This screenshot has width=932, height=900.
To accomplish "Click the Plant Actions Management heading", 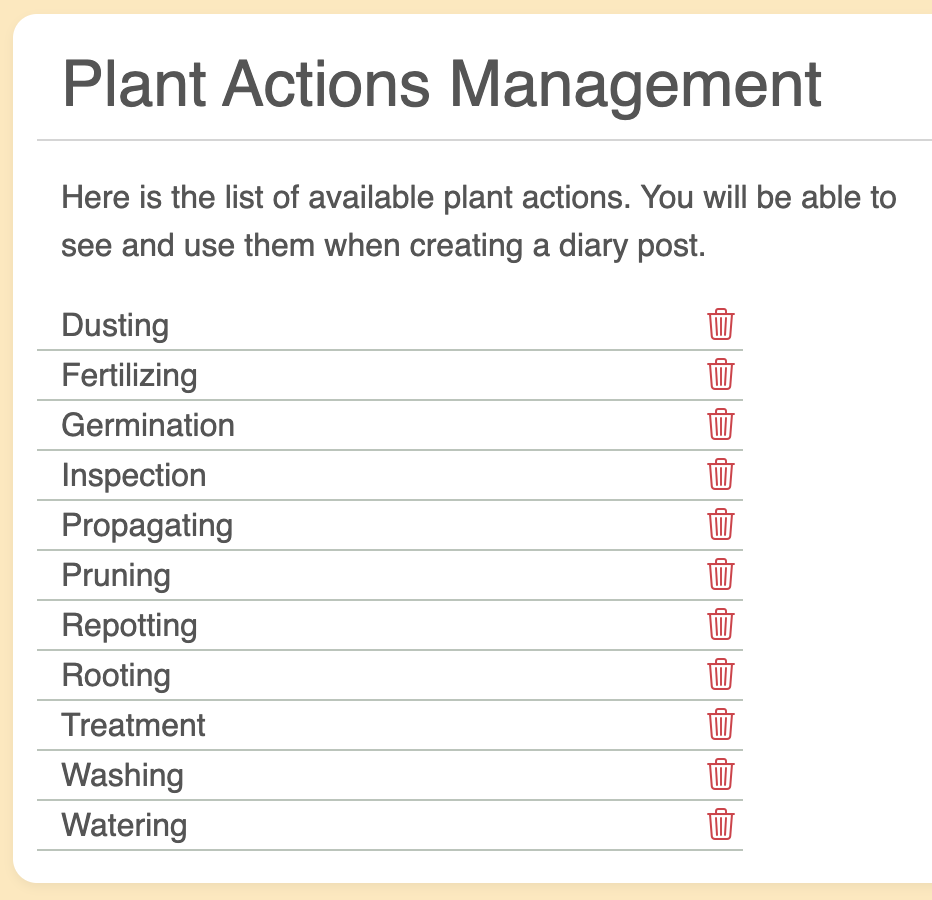I will 442,86.
